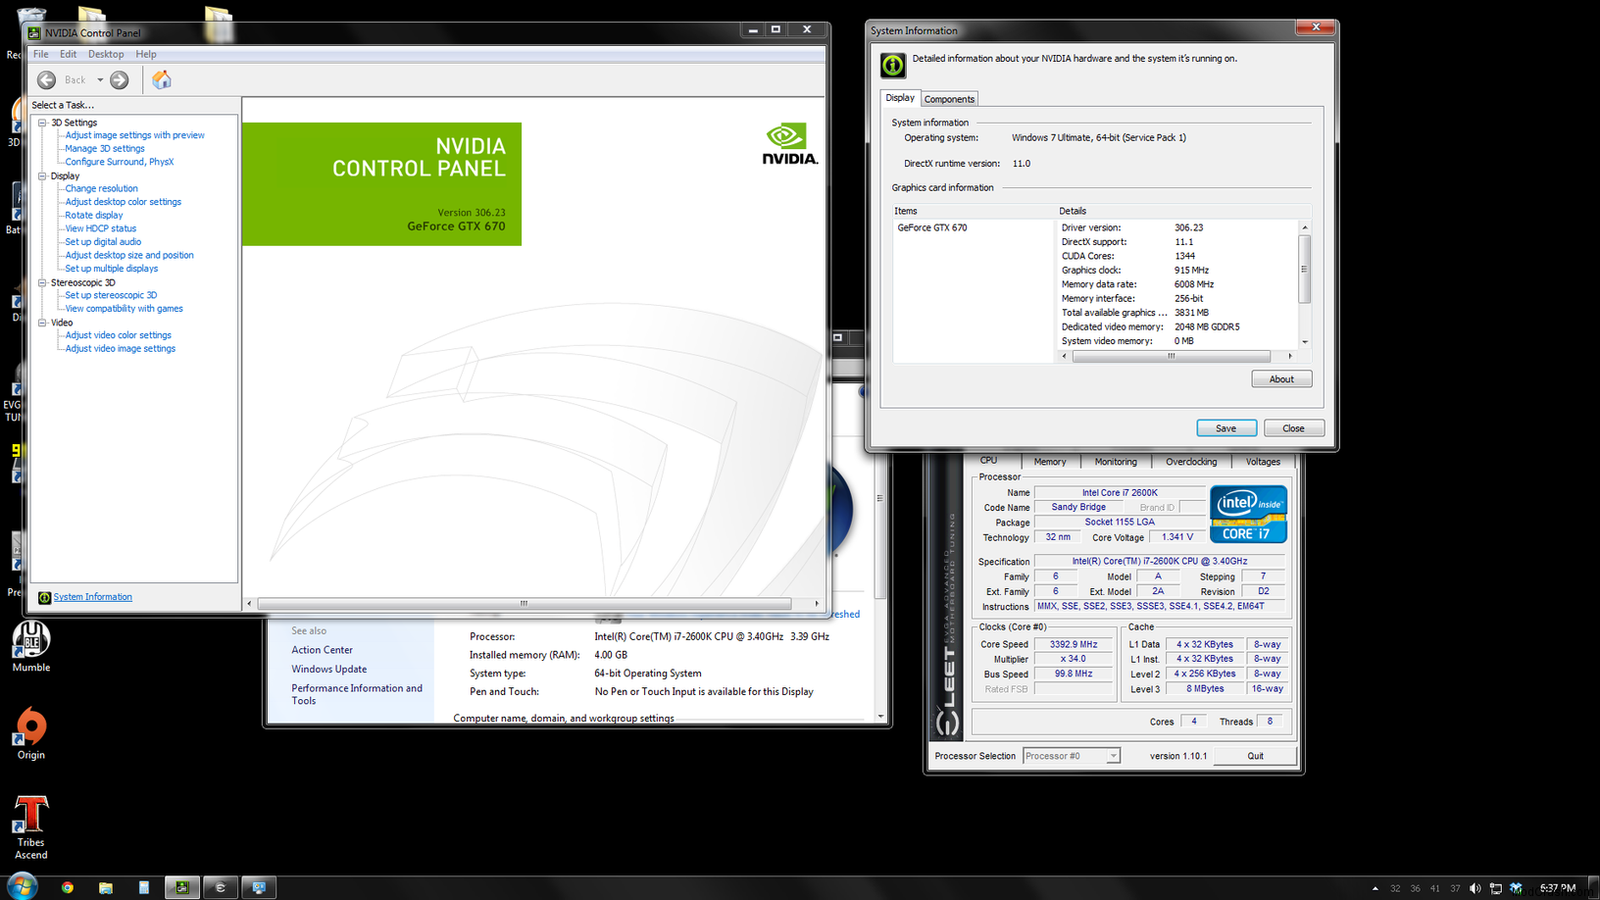This screenshot has width=1600, height=900.
Task: Switch to the Components tab
Action: pyautogui.click(x=949, y=99)
